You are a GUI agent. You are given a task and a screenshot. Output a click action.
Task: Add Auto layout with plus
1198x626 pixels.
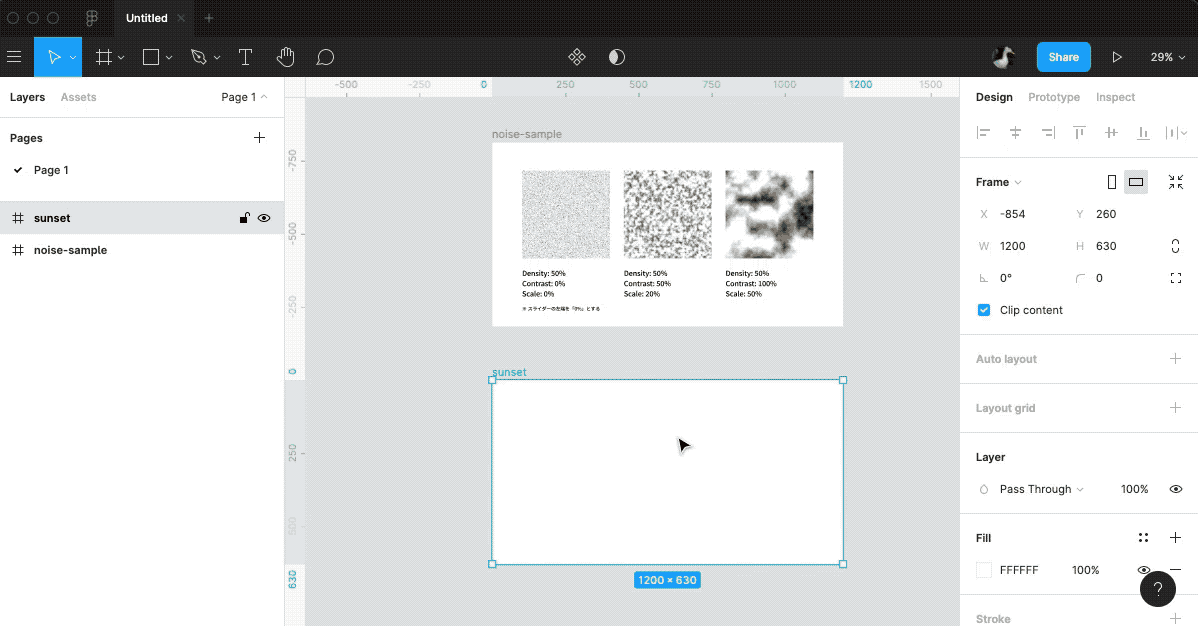tap(1176, 358)
